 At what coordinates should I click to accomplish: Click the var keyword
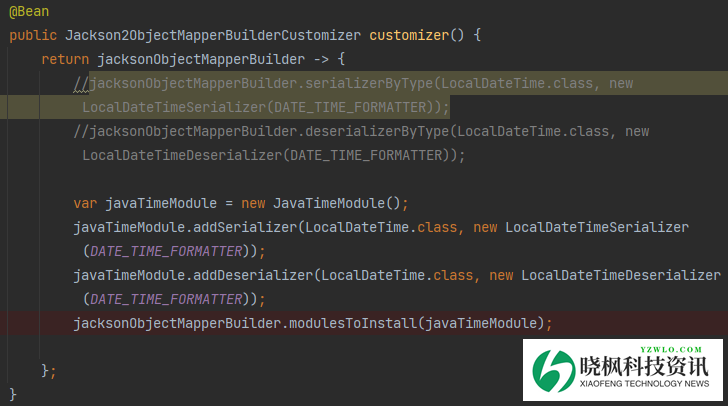pos(85,203)
